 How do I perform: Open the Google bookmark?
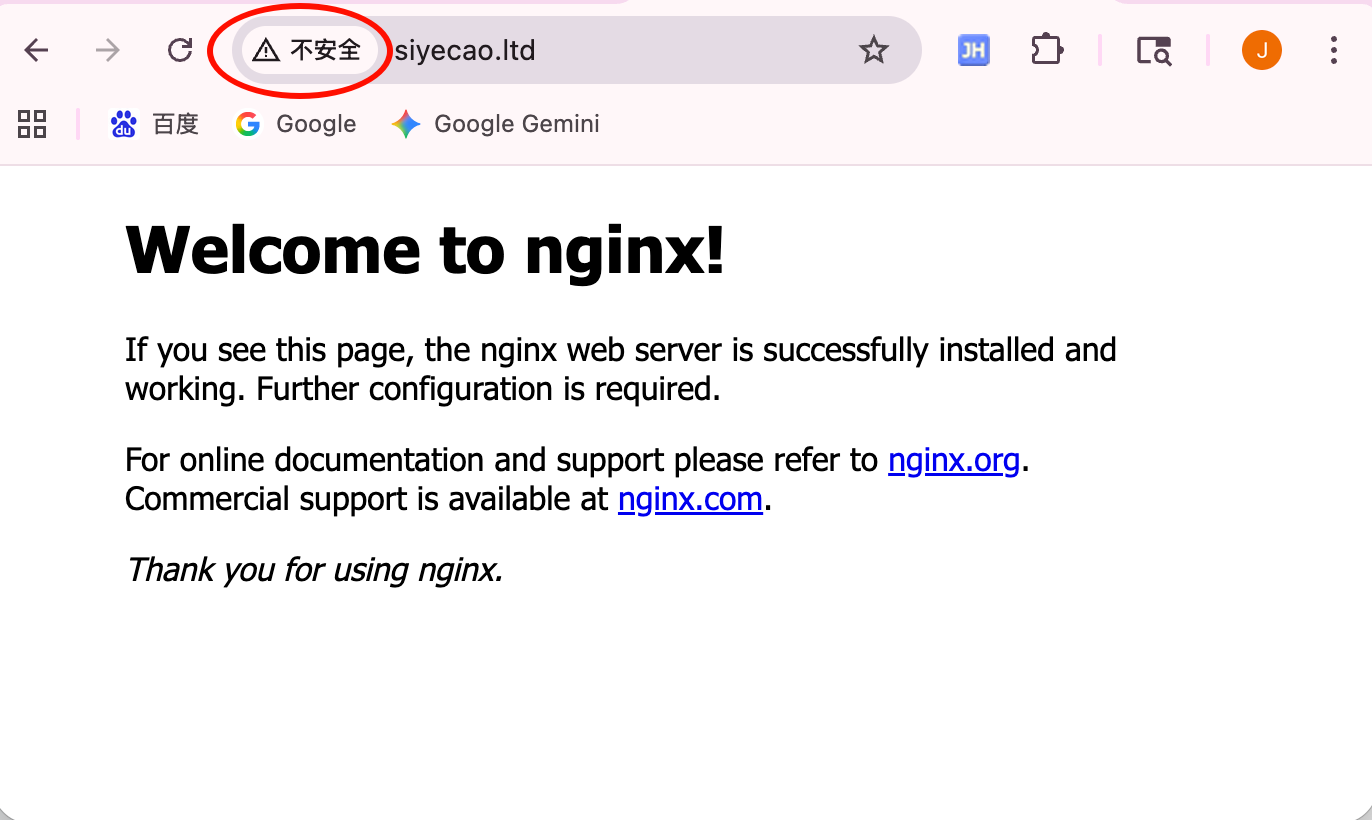coord(296,124)
